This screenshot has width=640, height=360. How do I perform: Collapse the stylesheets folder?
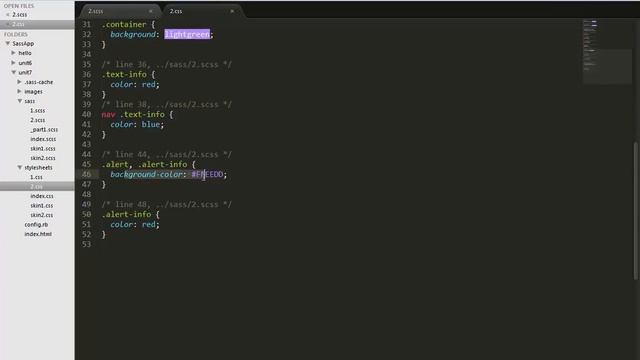tap(19, 167)
